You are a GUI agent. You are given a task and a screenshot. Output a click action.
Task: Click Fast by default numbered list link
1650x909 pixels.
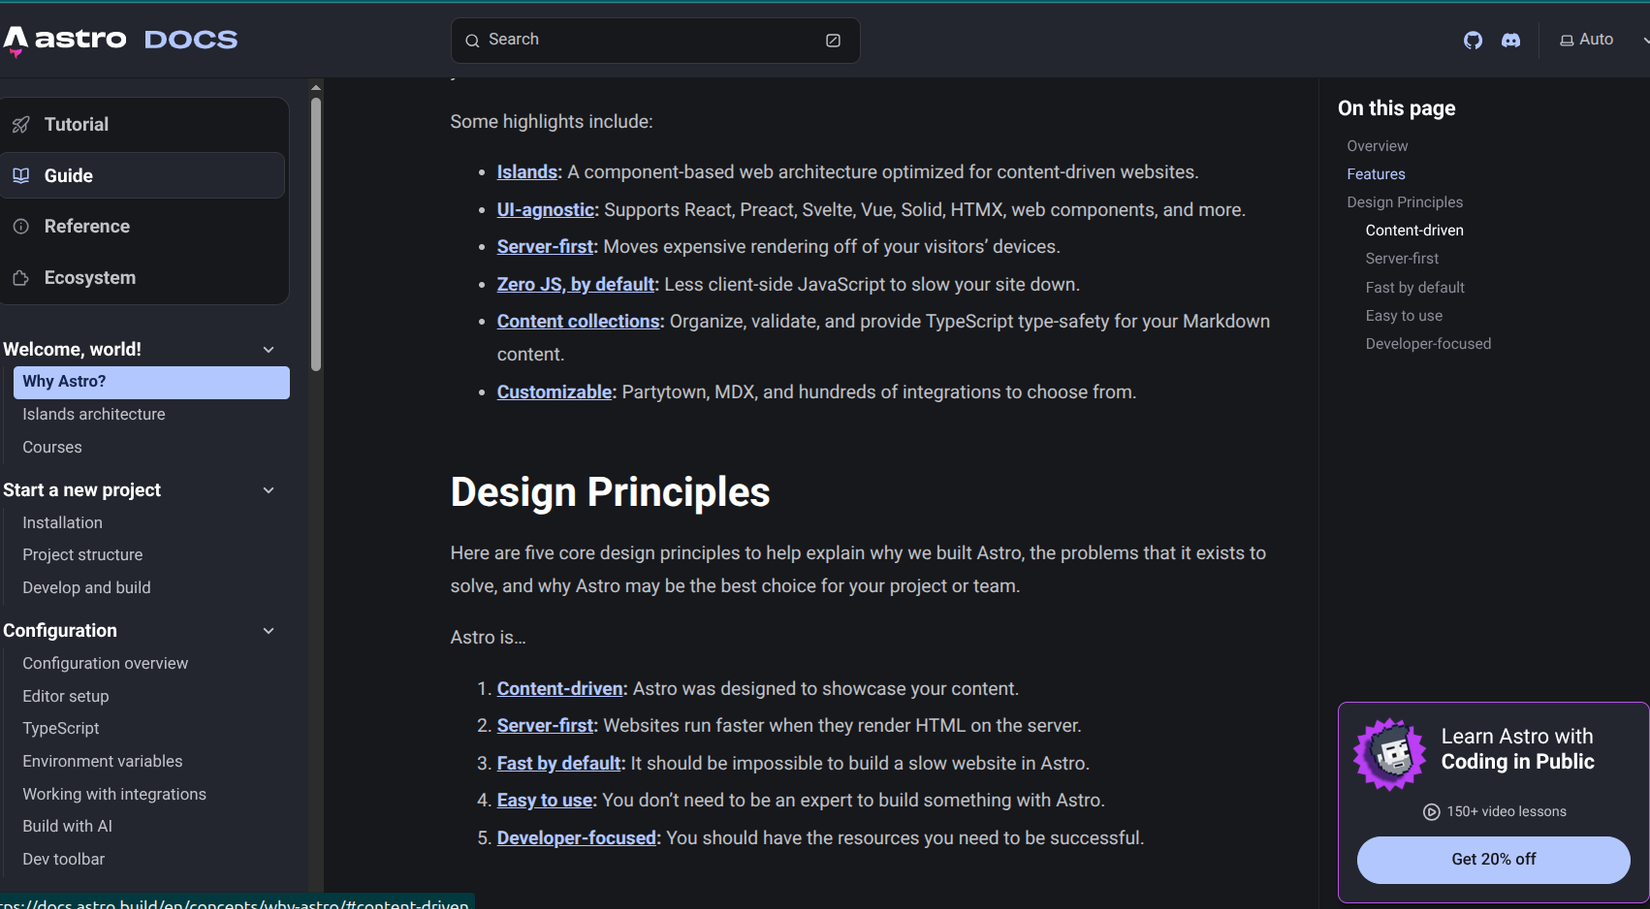[x=558, y=764]
